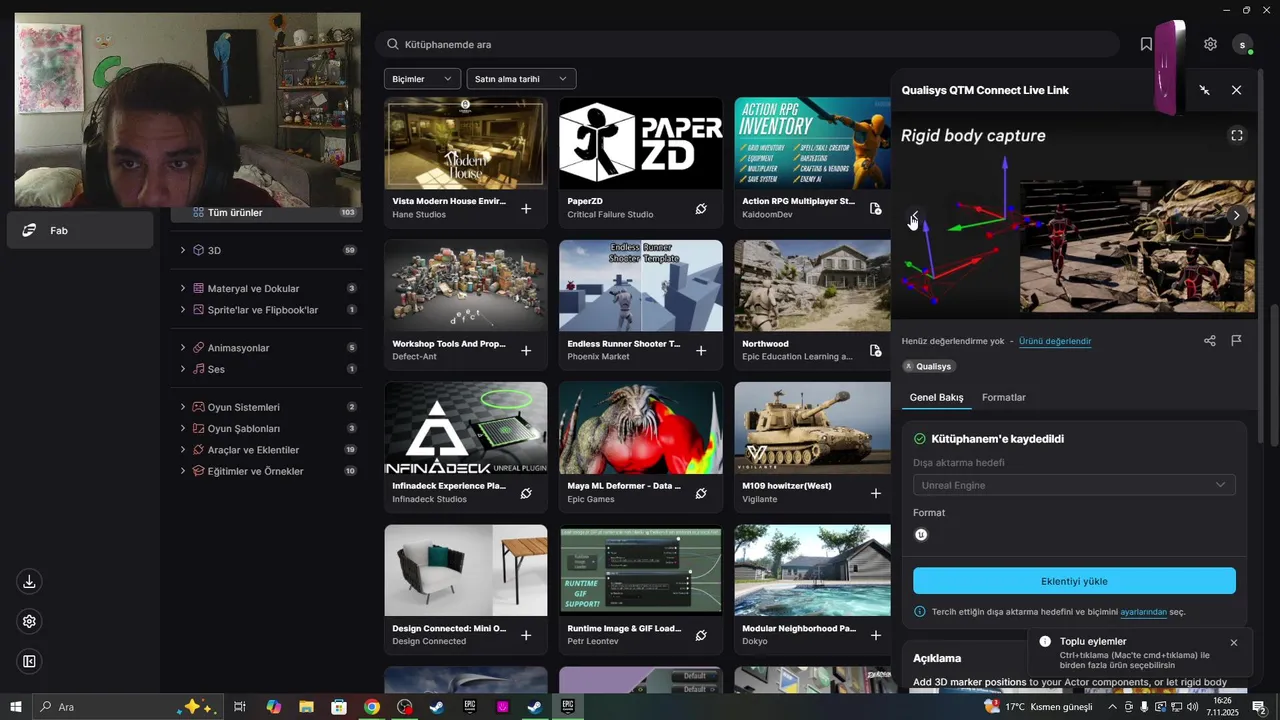Image resolution: width=1280 pixels, height=720 pixels.
Task: Open Microsoft Store from the taskbar
Action: pyautogui.click(x=339, y=707)
